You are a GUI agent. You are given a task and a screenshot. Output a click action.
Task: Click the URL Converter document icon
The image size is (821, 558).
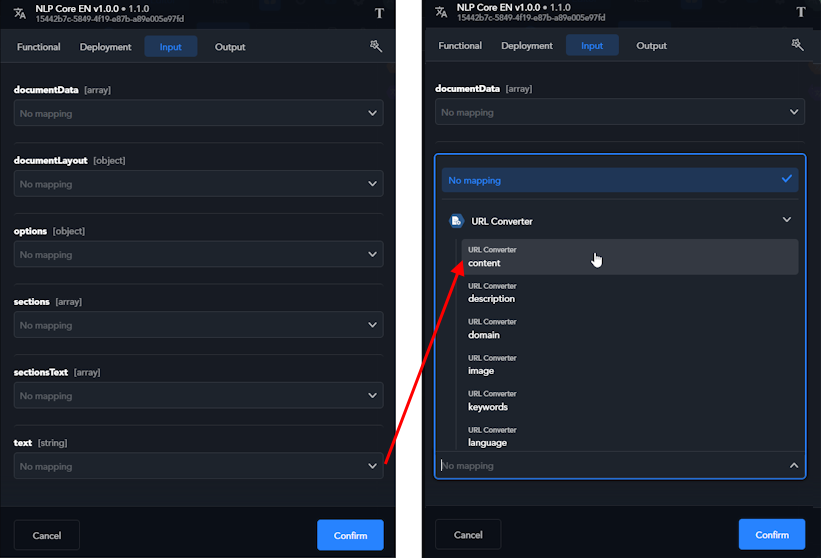[456, 221]
